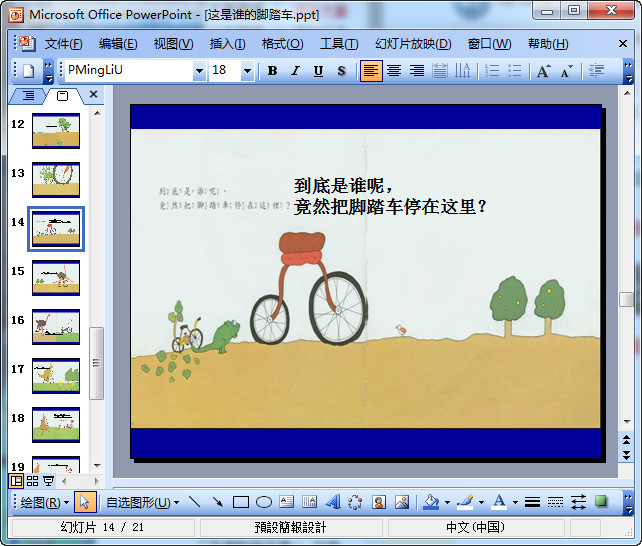
Task: Toggle Underline formatting
Action: pyautogui.click(x=318, y=71)
